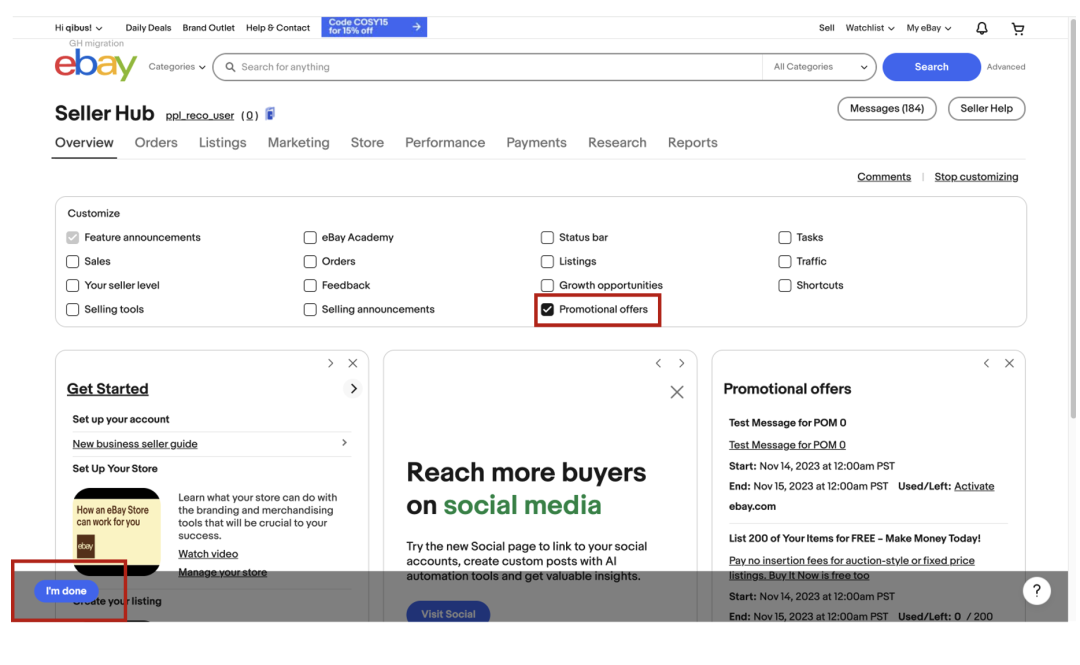Open Get Started section with round chevron
1080x665 pixels.
point(353,389)
